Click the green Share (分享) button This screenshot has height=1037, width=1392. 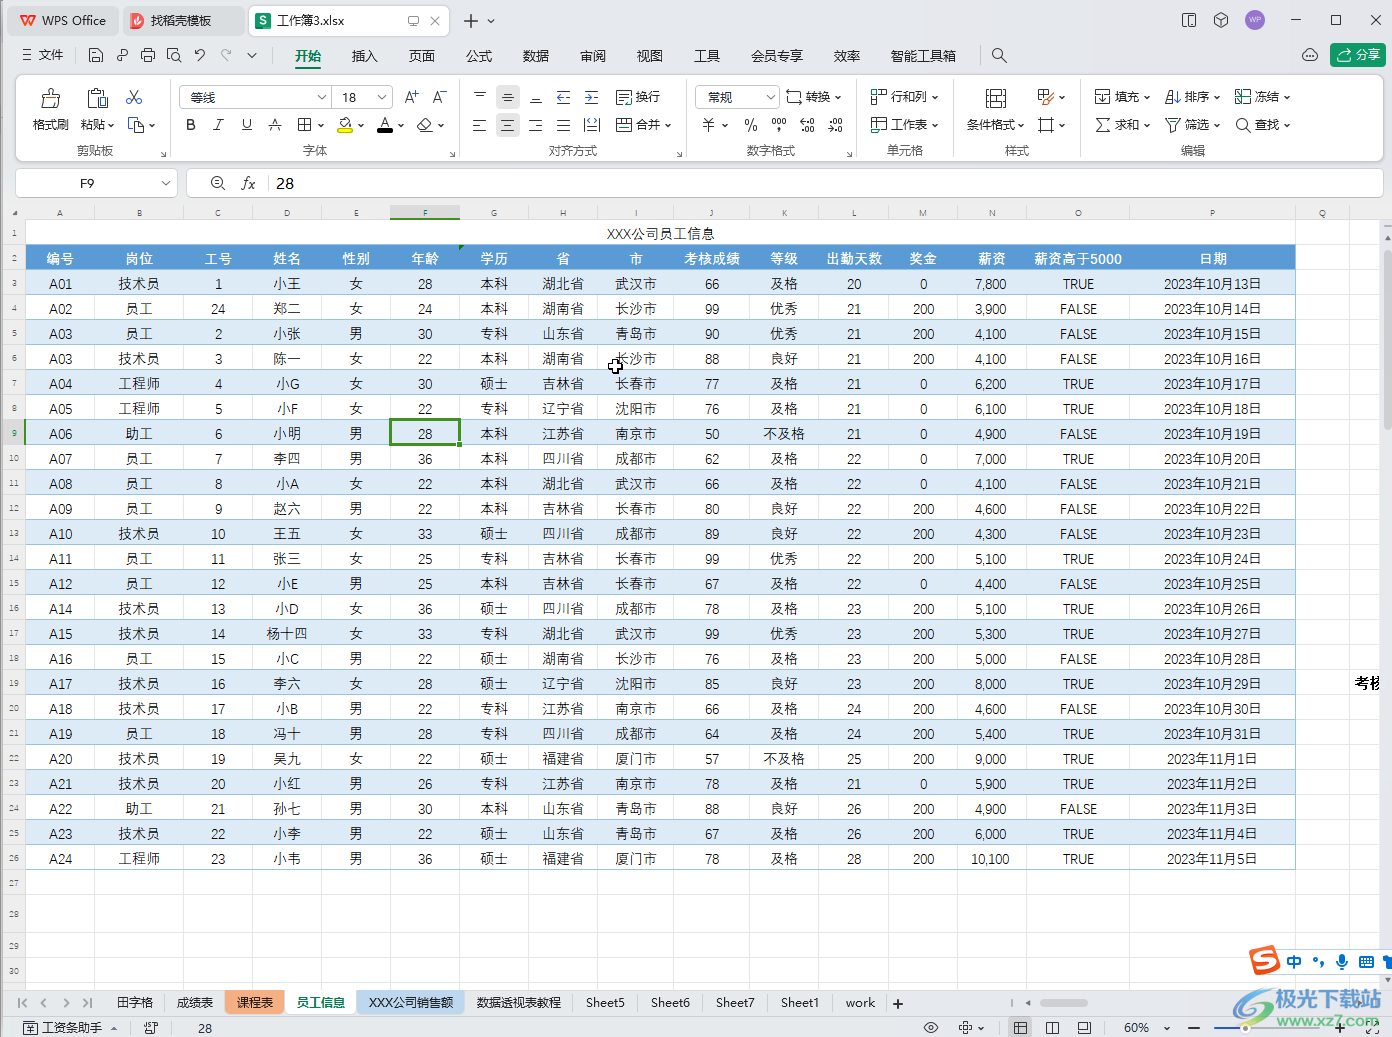1358,55
